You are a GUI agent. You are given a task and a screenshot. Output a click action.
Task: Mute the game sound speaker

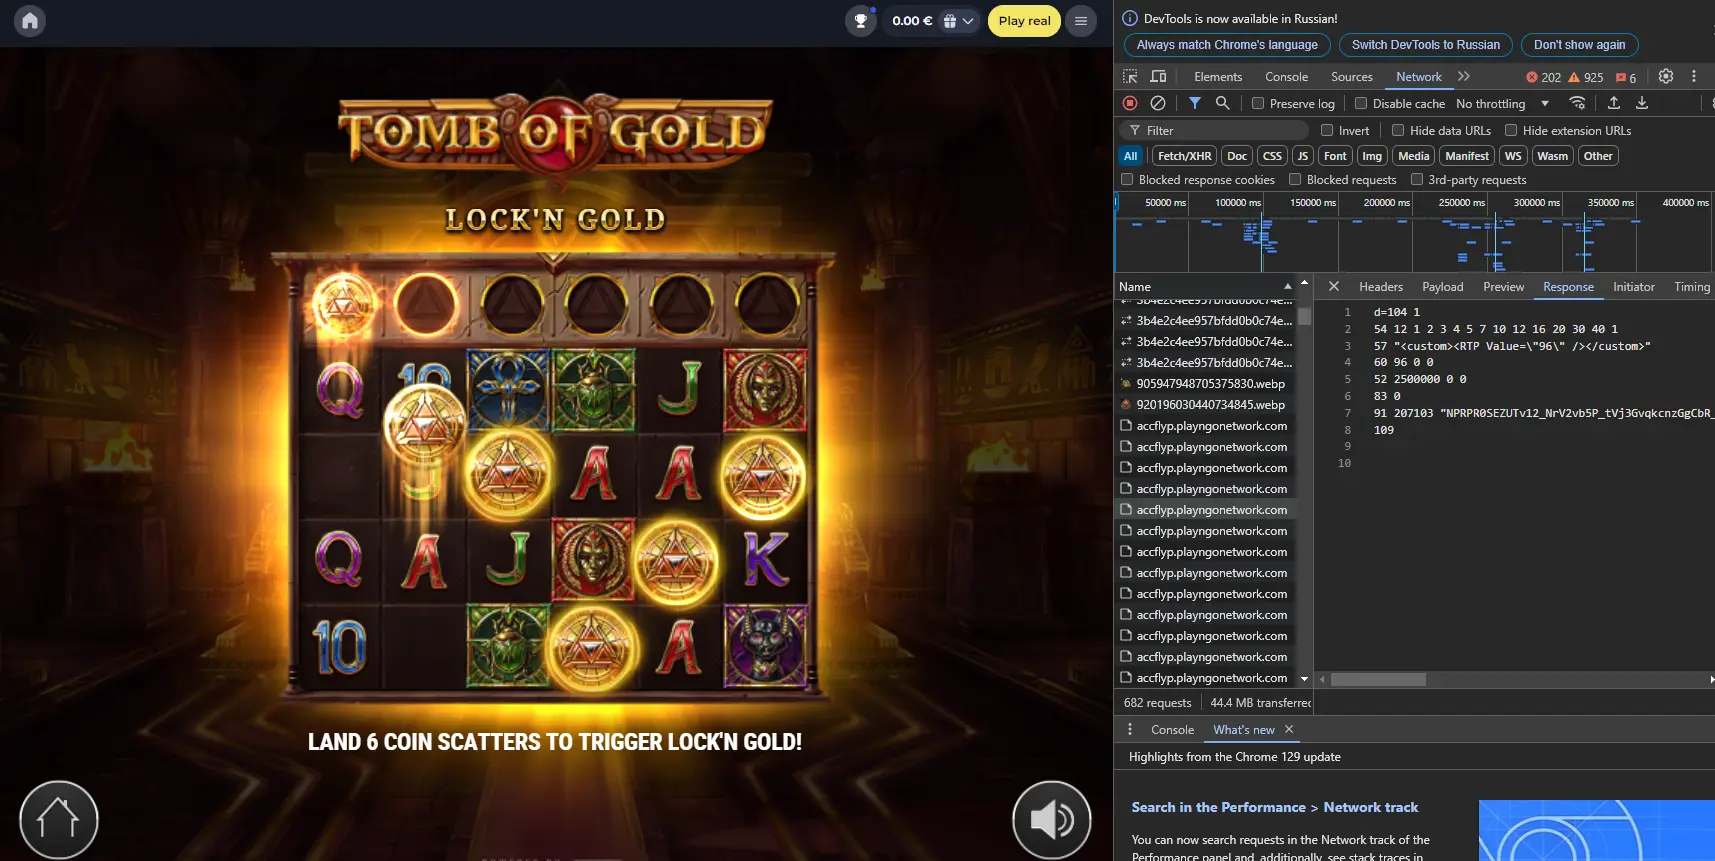click(1051, 819)
